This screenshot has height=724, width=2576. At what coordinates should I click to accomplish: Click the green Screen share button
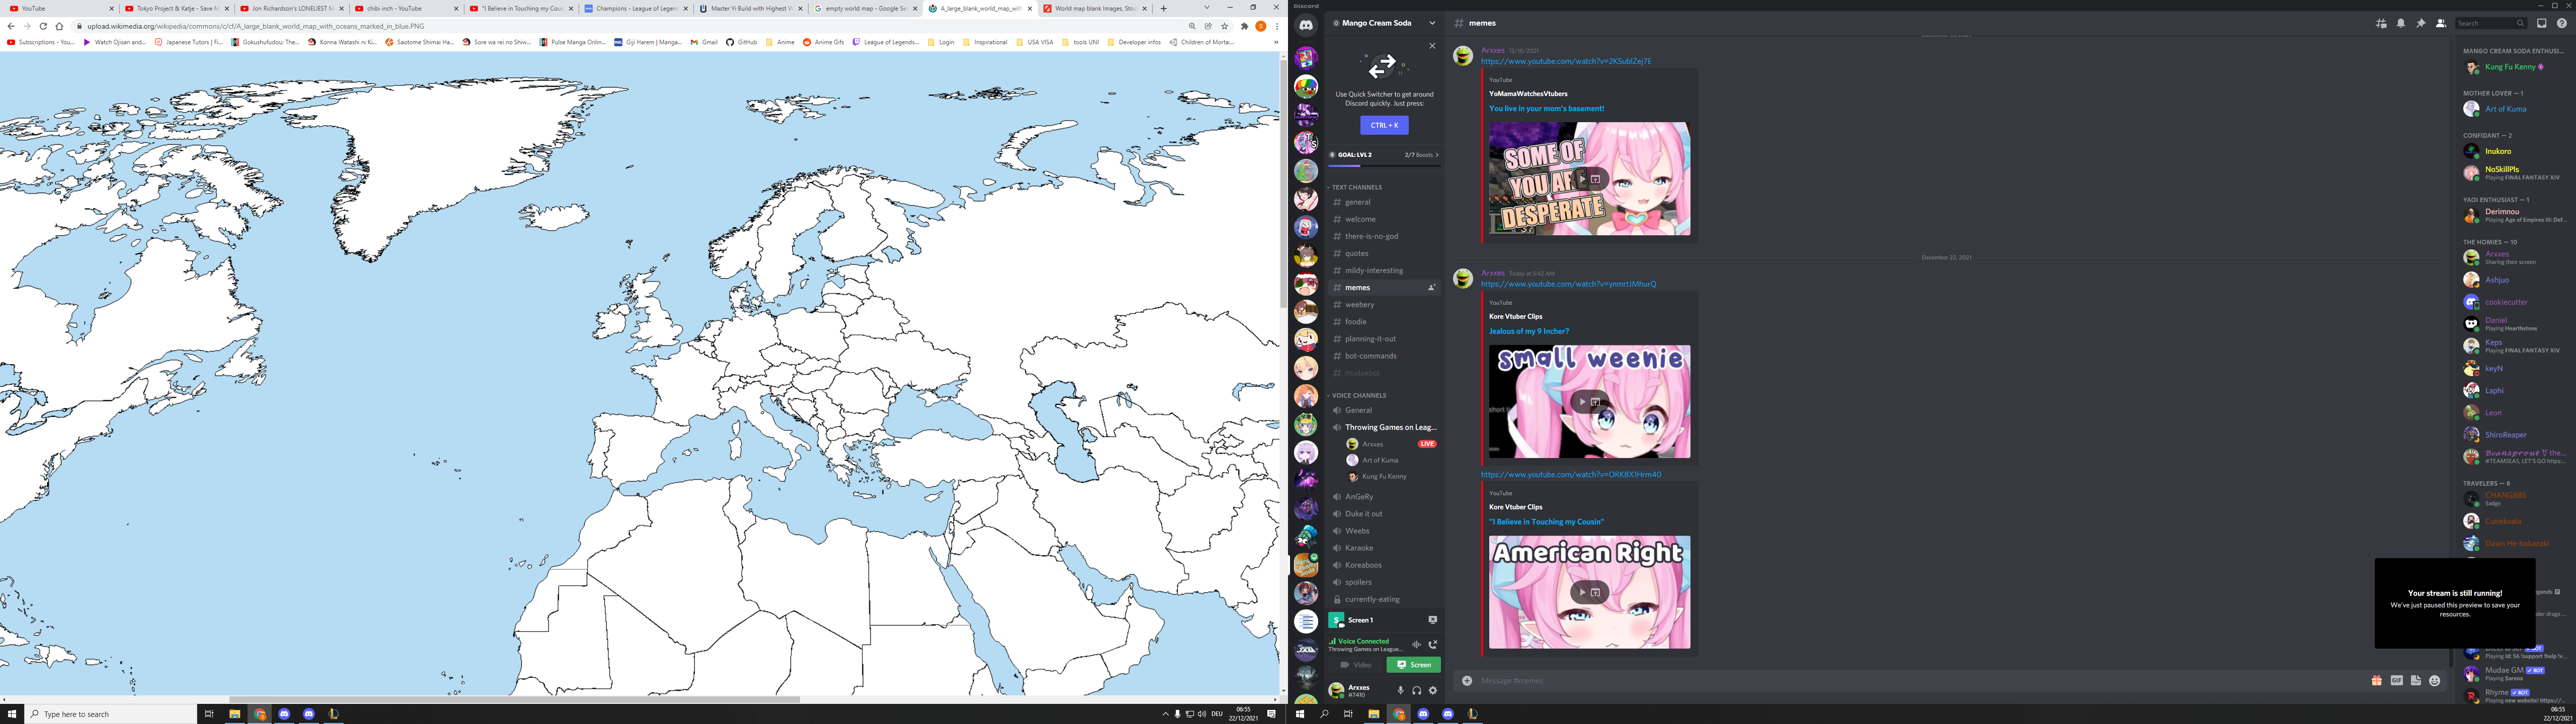1413,665
